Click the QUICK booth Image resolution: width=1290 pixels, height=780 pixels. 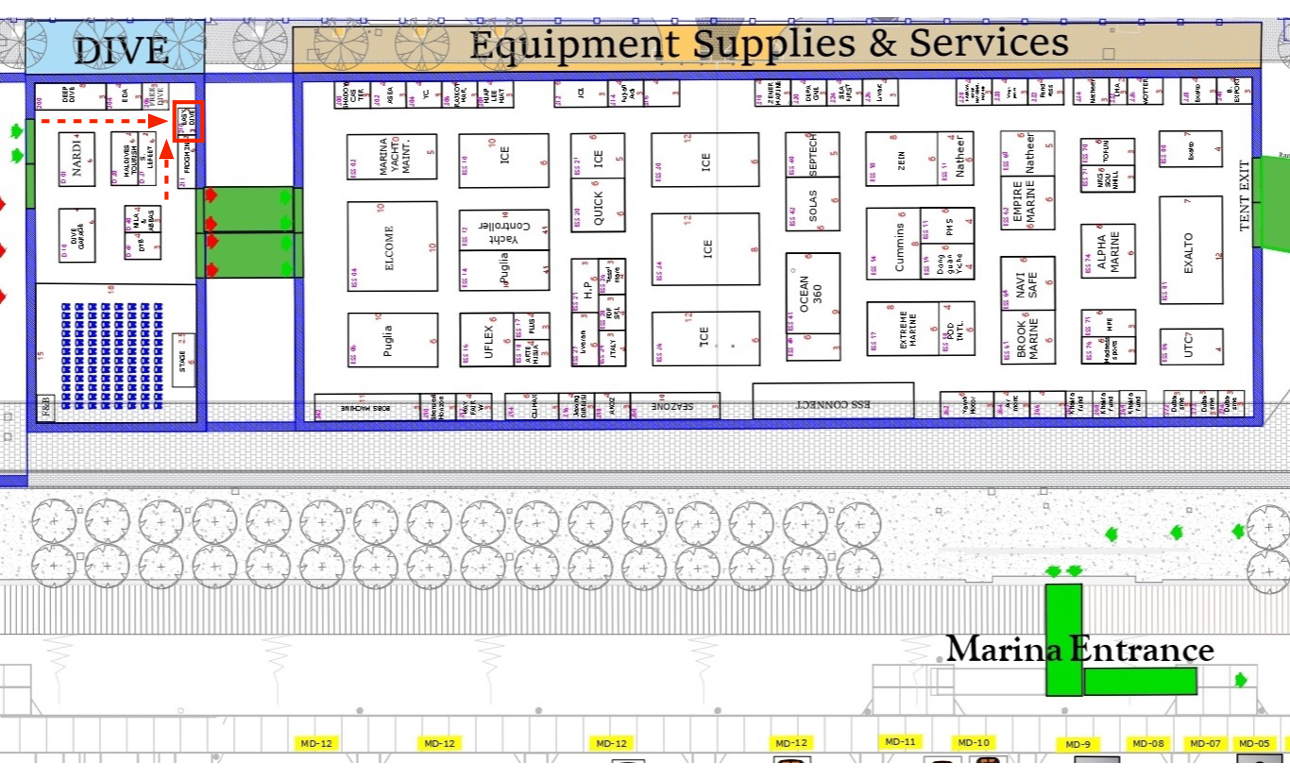coord(598,204)
